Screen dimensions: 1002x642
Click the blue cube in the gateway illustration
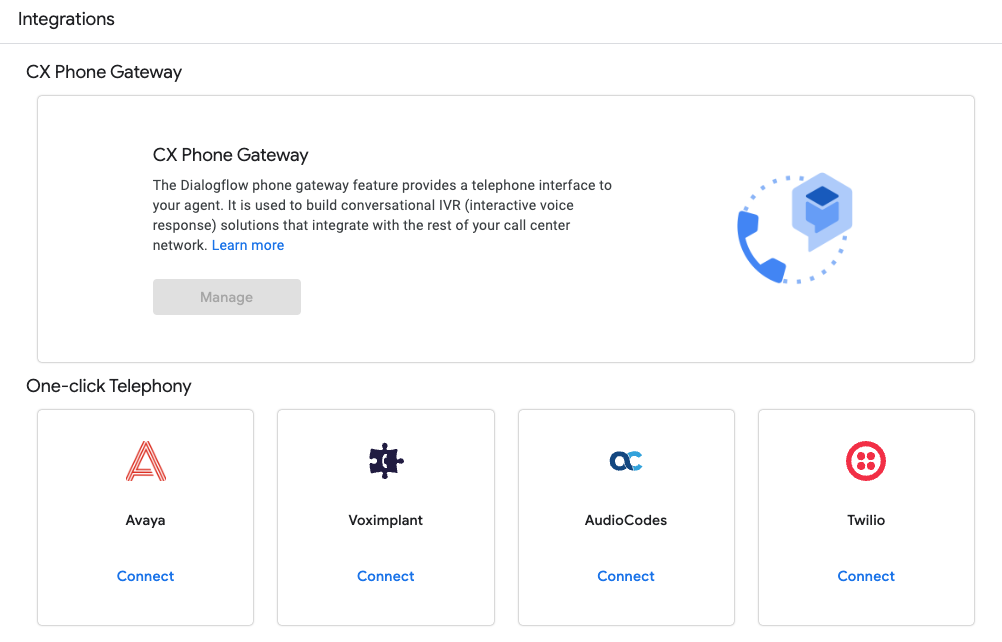pyautogui.click(x=820, y=207)
